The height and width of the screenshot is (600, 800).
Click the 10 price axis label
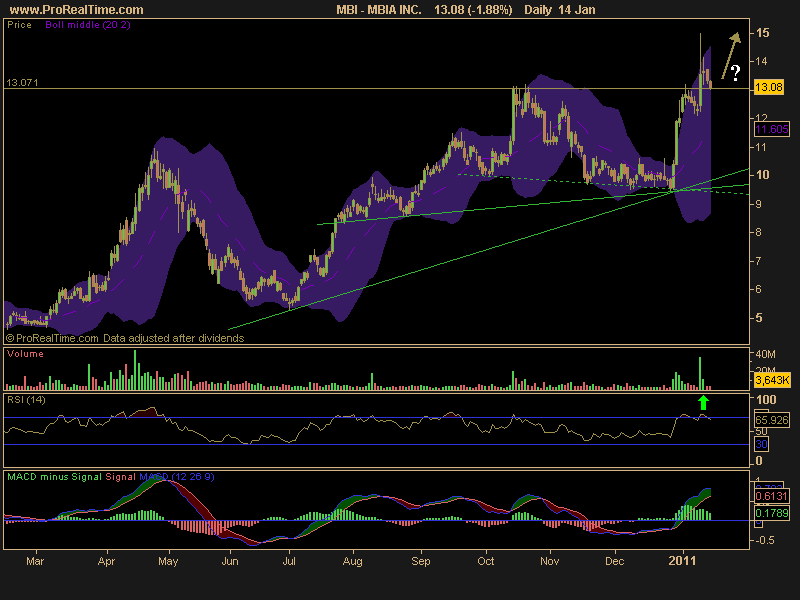762,174
